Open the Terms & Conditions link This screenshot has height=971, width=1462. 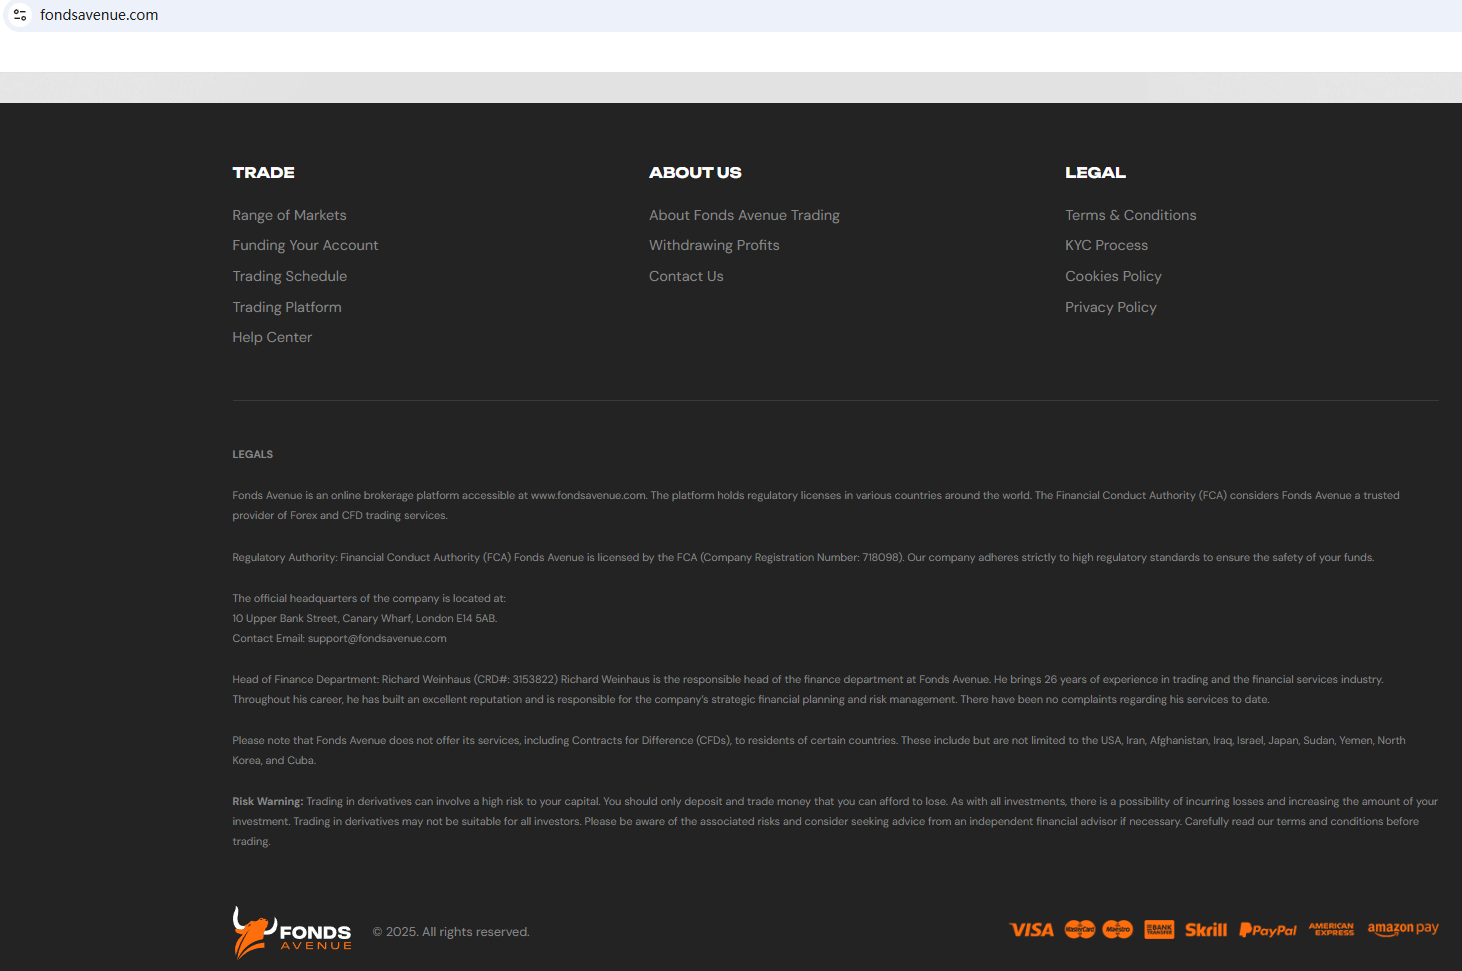click(1131, 215)
